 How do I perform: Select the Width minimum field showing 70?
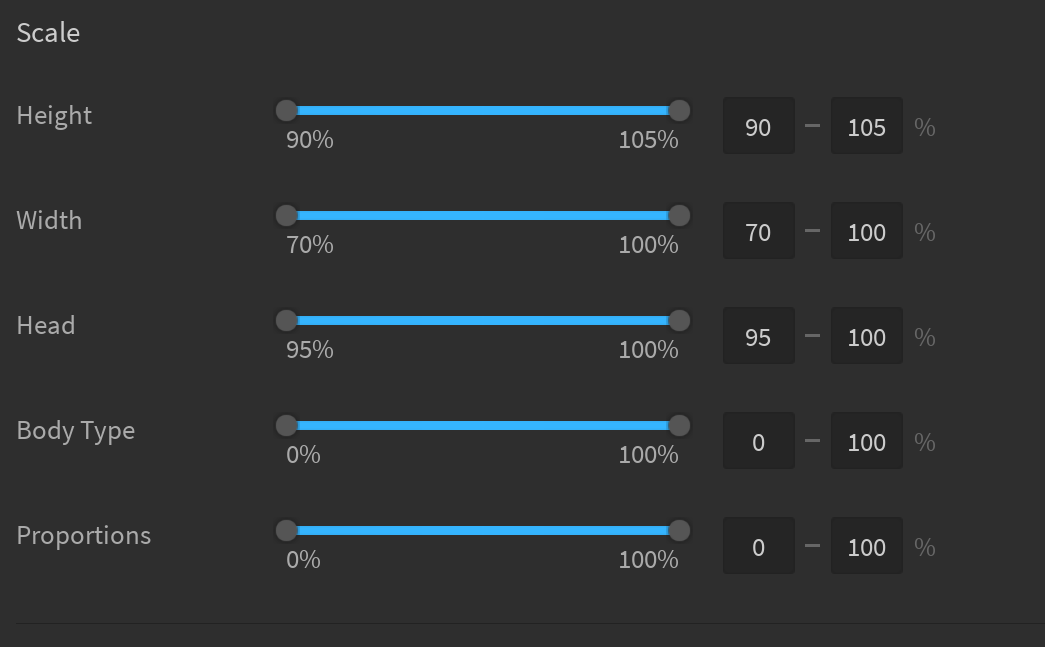(758, 230)
